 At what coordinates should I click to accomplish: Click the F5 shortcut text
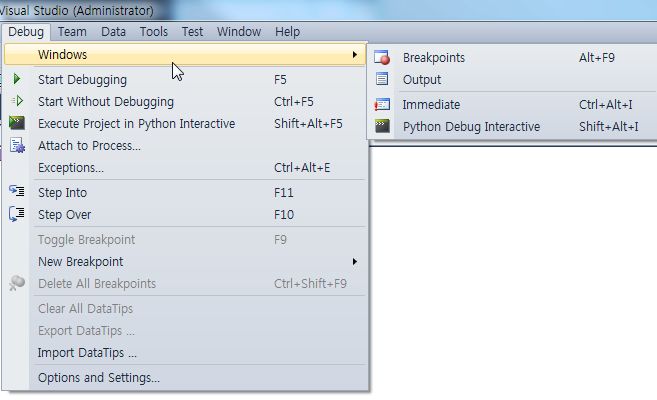(280, 80)
